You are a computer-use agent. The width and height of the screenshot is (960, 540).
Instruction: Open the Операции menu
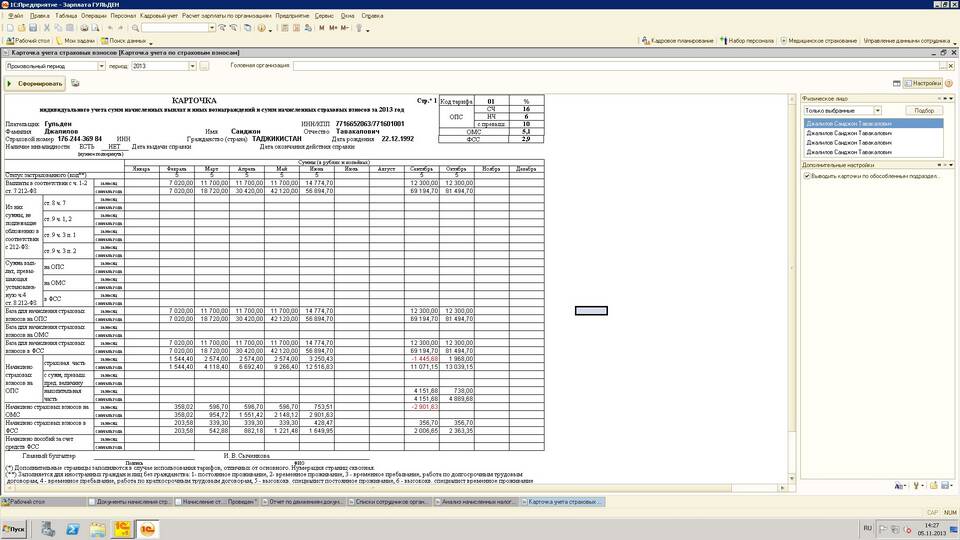pos(94,16)
